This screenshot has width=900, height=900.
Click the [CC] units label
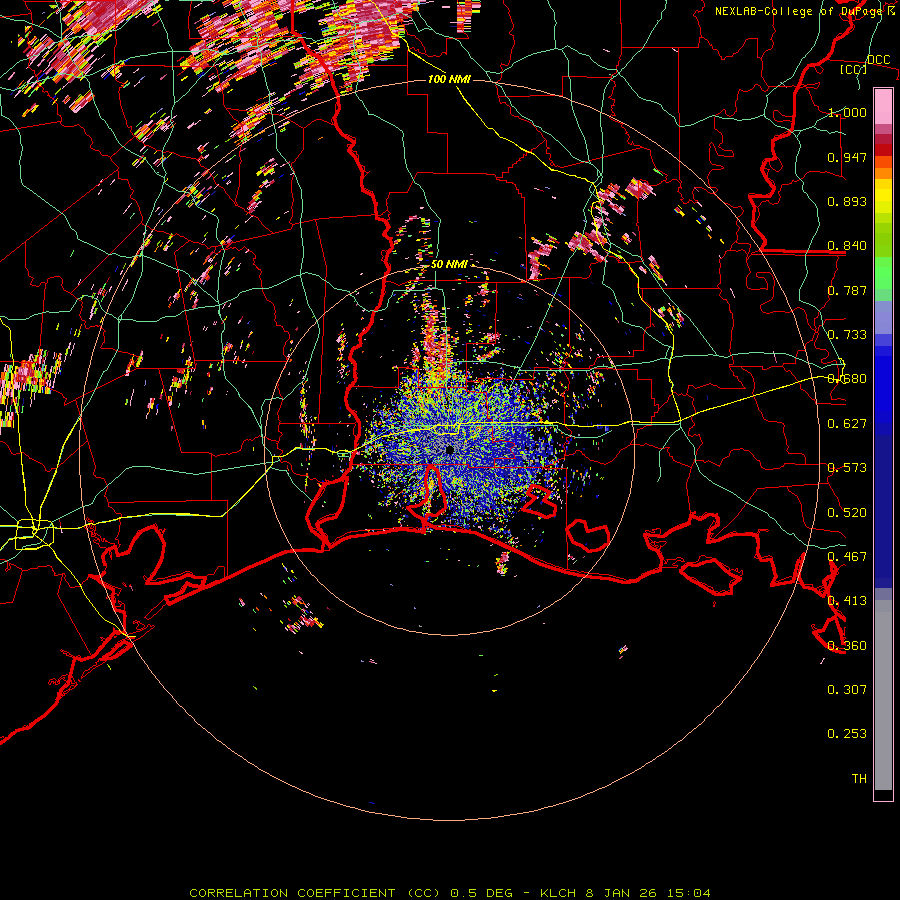point(854,69)
